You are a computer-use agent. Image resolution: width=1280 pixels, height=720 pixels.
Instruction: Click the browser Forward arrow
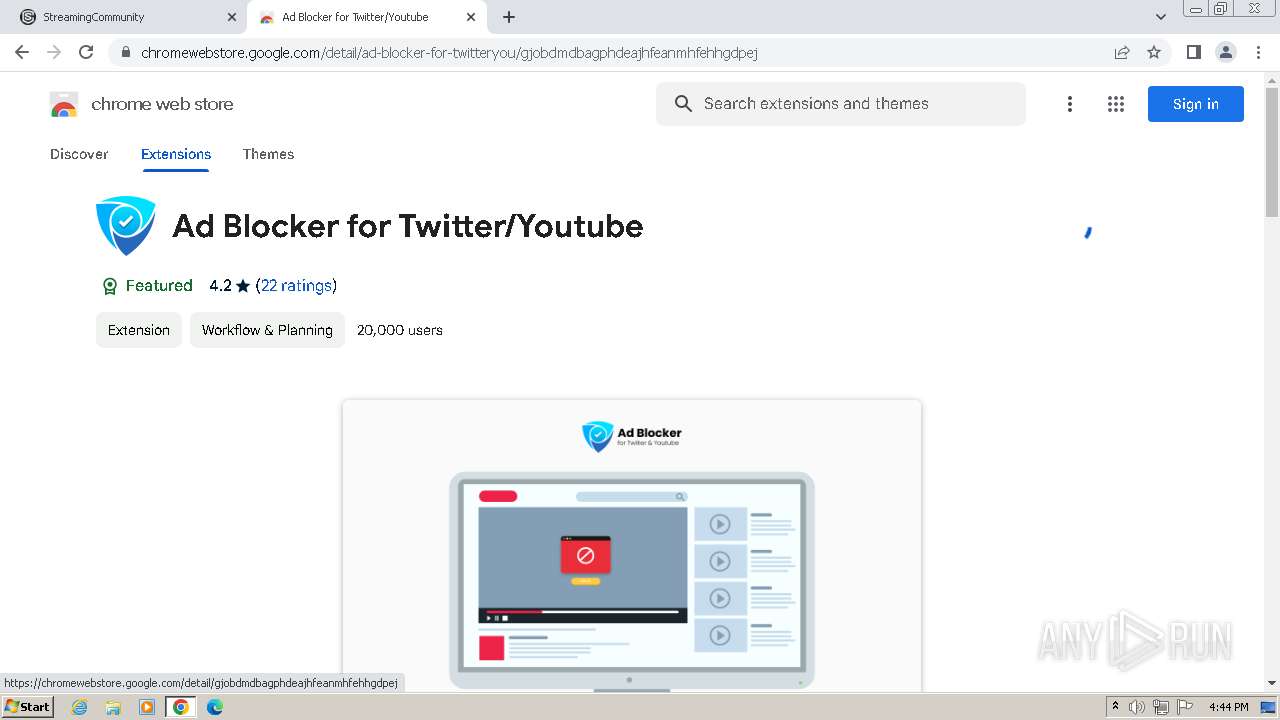pyautogui.click(x=54, y=52)
